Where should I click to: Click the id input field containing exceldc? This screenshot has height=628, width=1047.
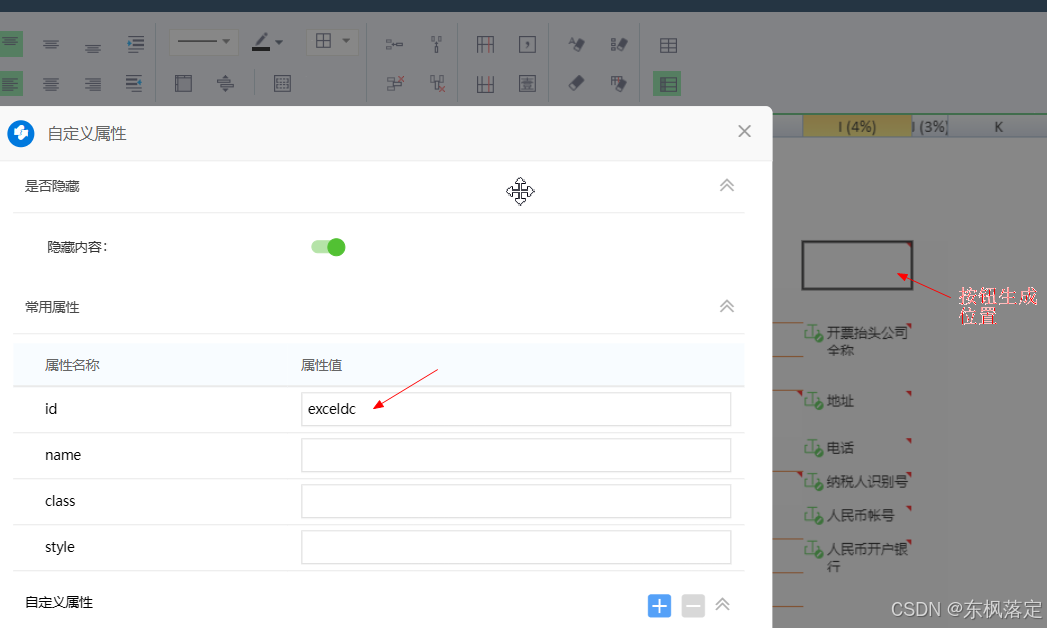[516, 409]
